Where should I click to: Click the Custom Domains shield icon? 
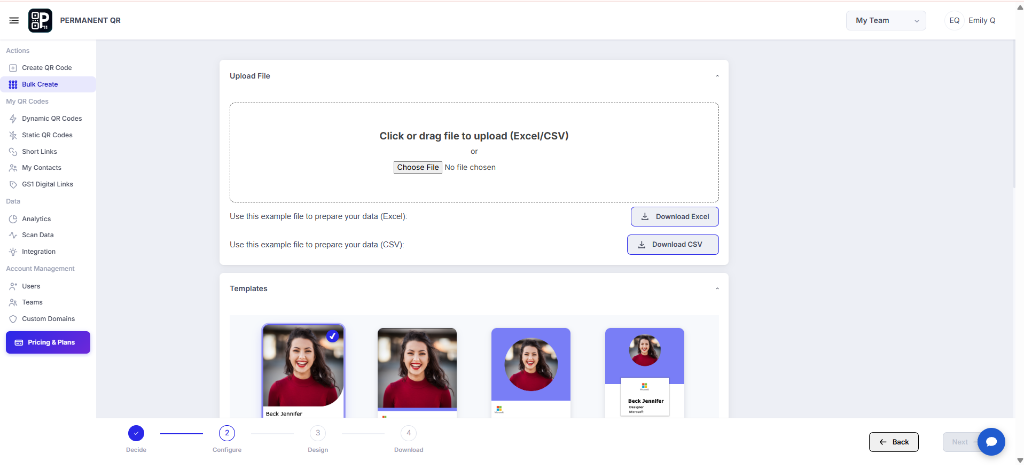(13, 319)
